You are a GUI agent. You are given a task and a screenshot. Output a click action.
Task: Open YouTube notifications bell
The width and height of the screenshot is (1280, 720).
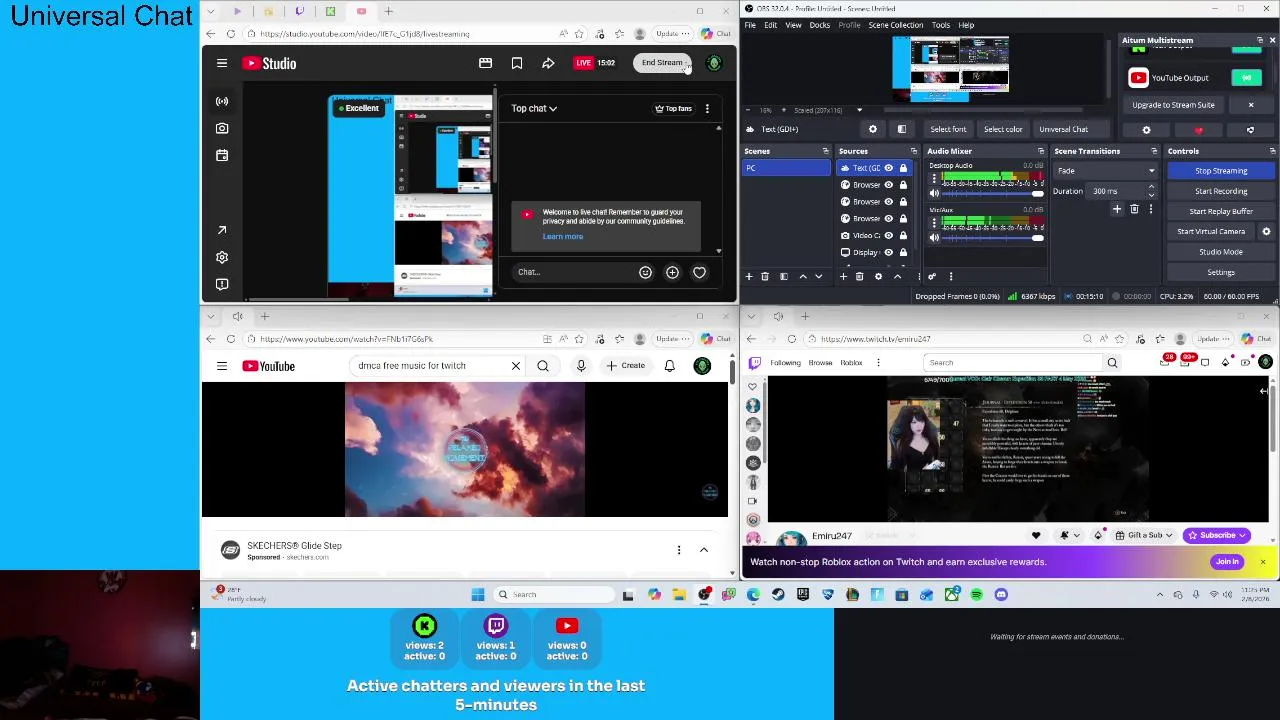point(670,366)
